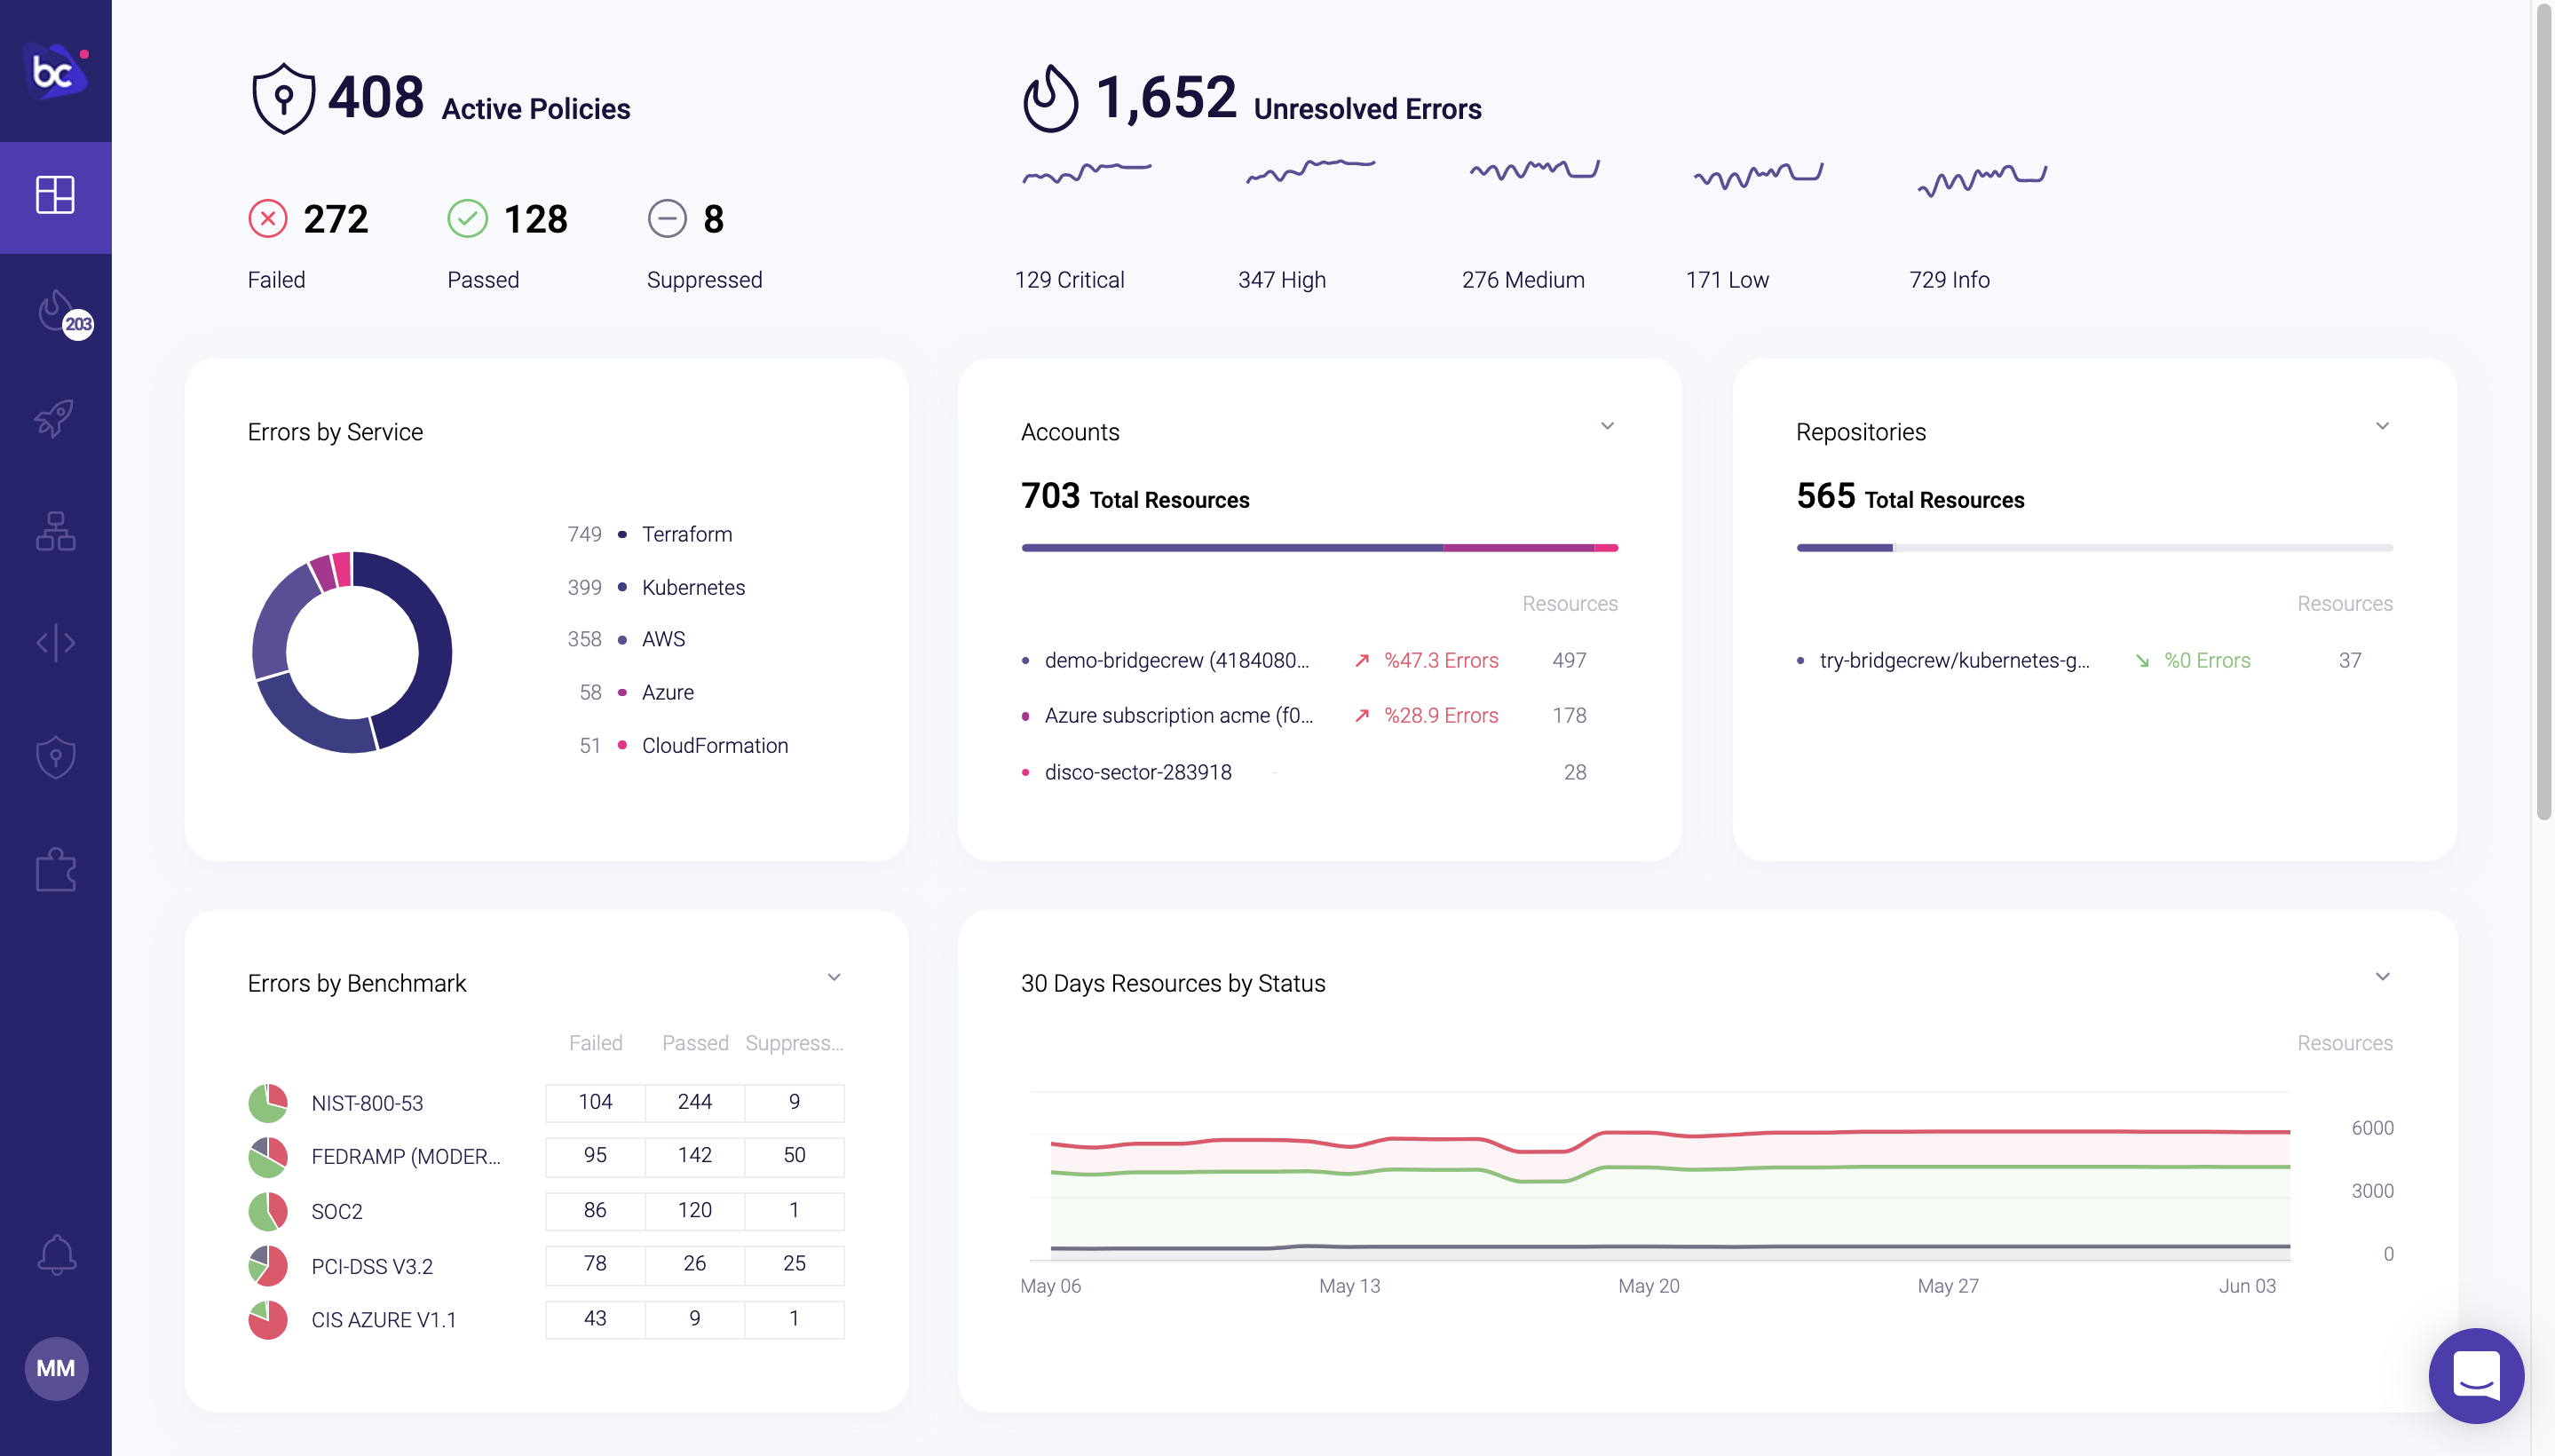Click the bell/notifications icon in sidebar
The width and height of the screenshot is (2555, 1456).
(54, 1254)
